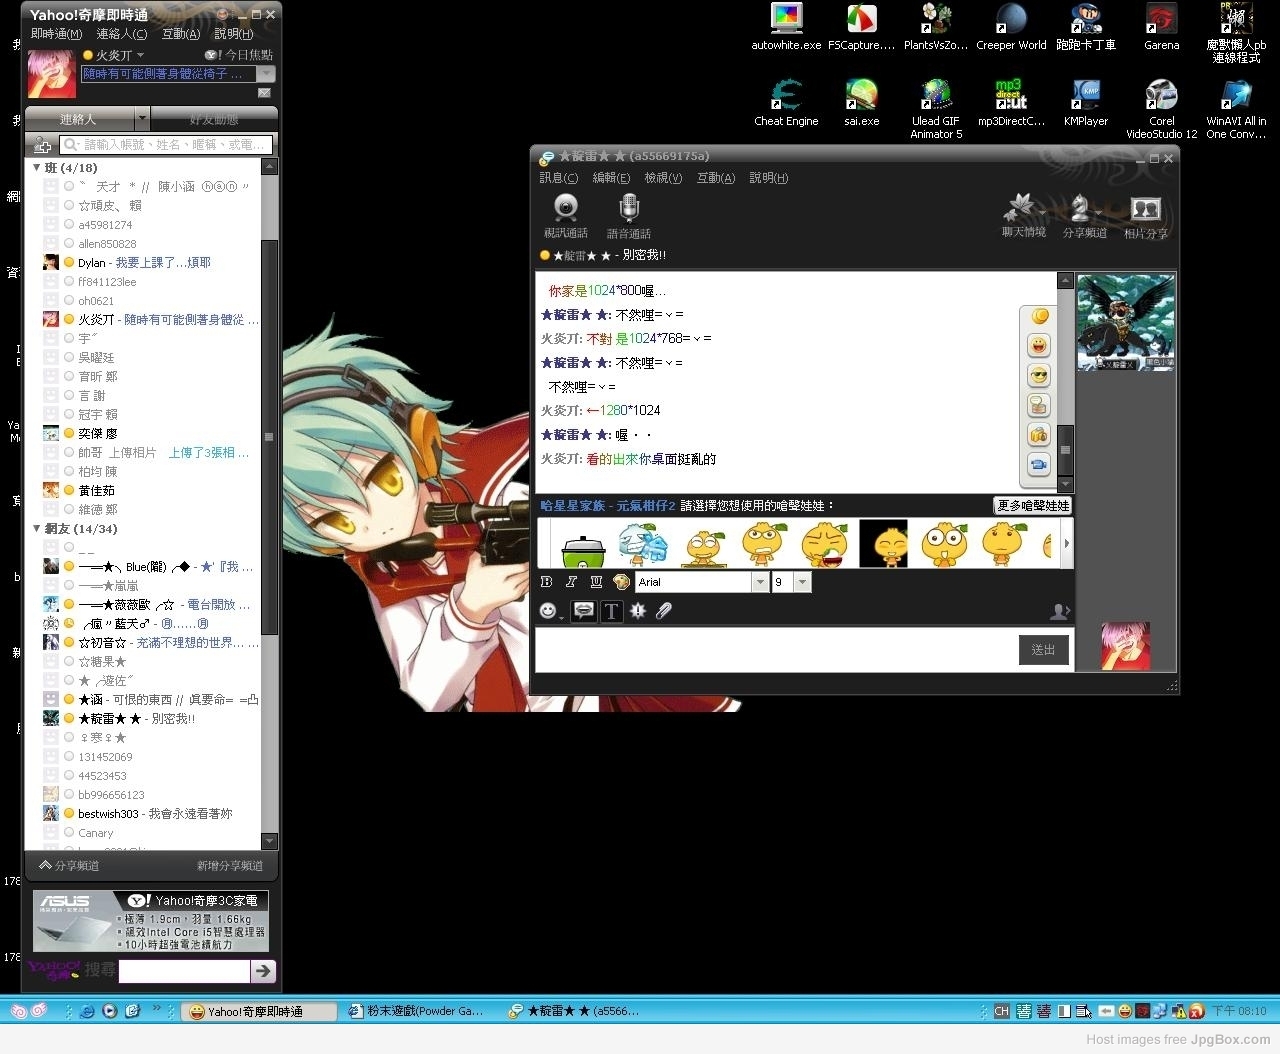The width and height of the screenshot is (1280, 1054).
Task: Click the 送出 send button
Action: (x=1043, y=650)
